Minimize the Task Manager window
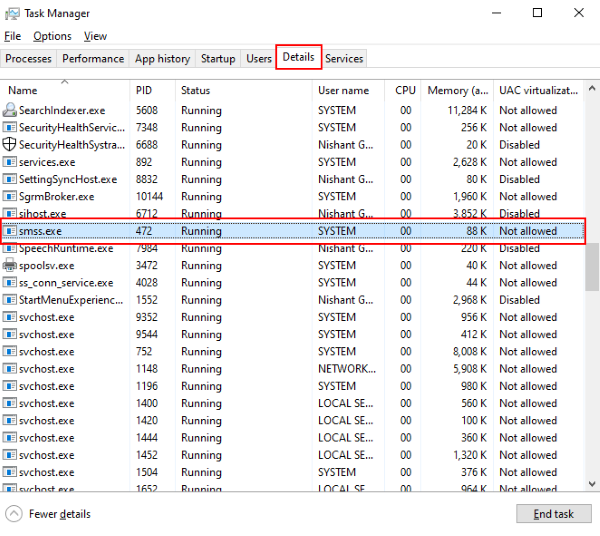 point(496,13)
